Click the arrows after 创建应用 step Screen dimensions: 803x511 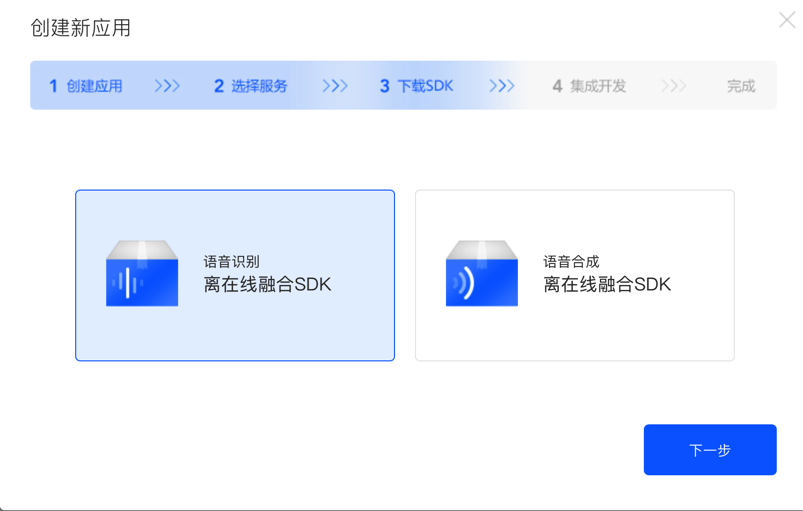tap(167, 86)
